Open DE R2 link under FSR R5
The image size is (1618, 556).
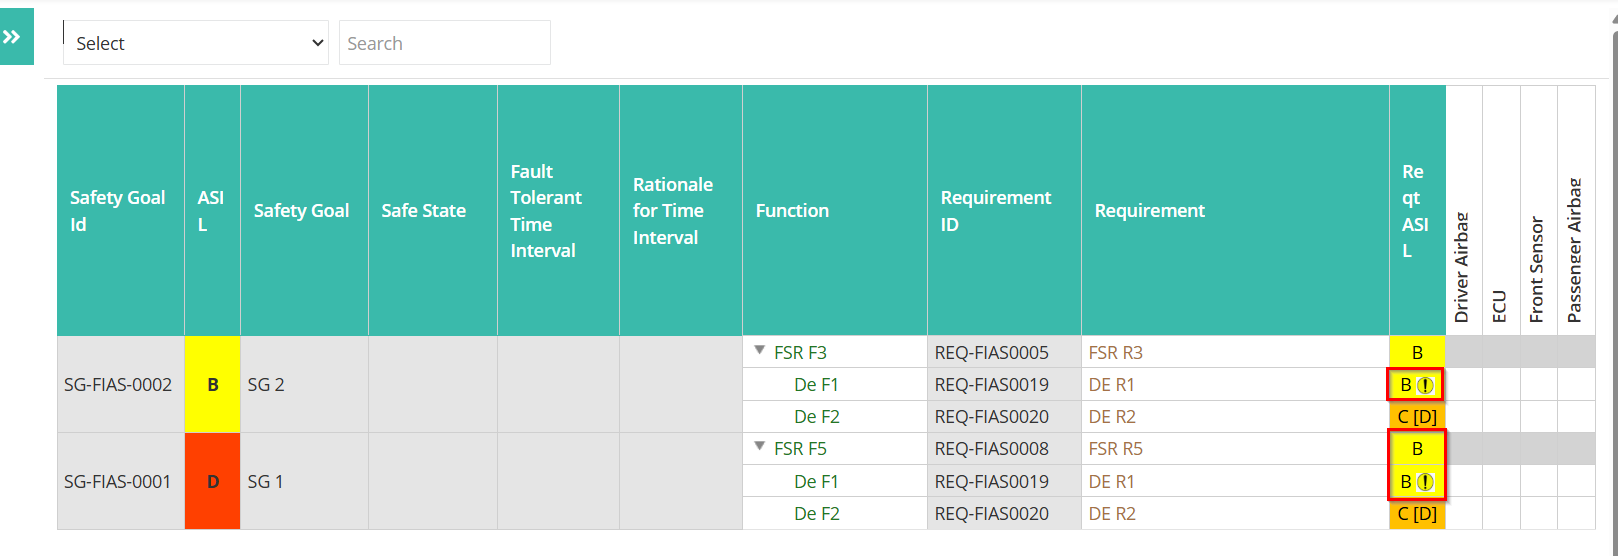point(1112,514)
